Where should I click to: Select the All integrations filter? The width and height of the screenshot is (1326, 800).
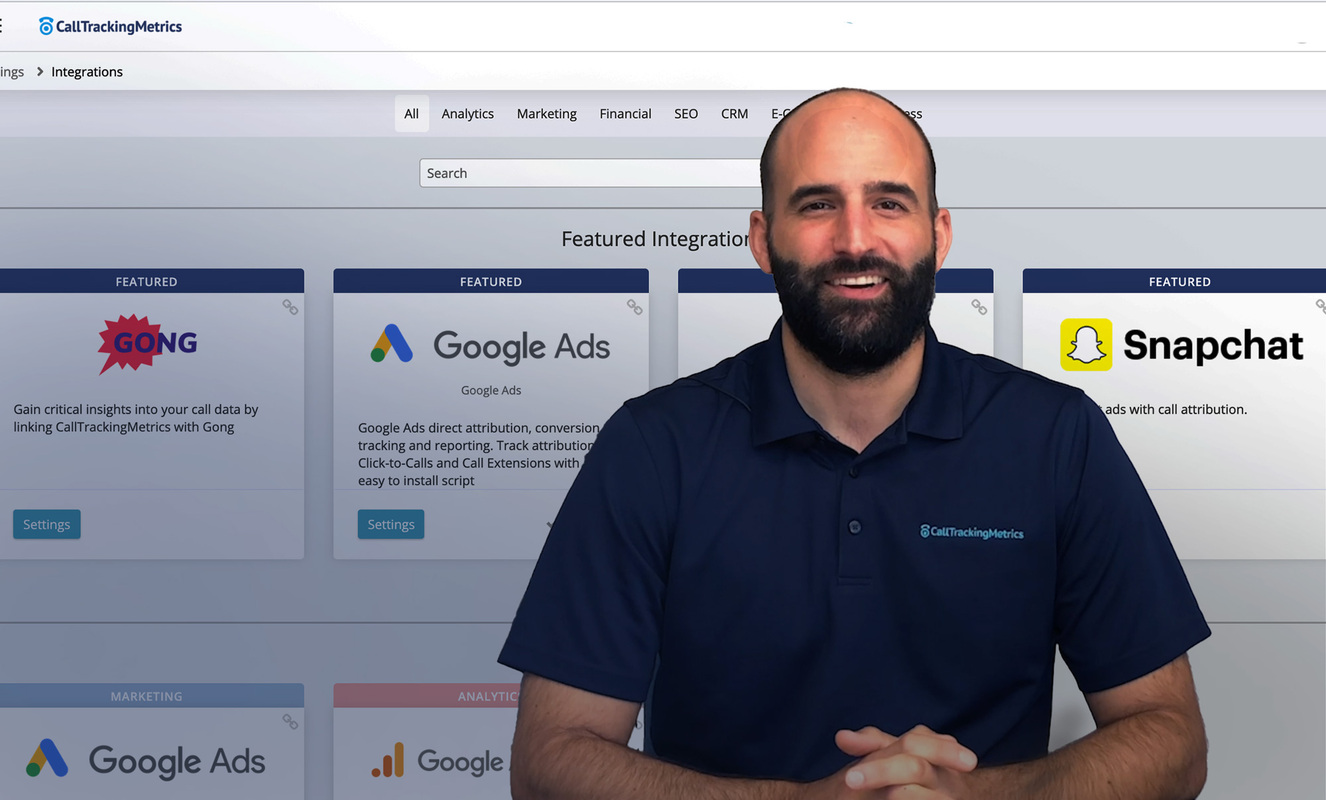[411, 113]
